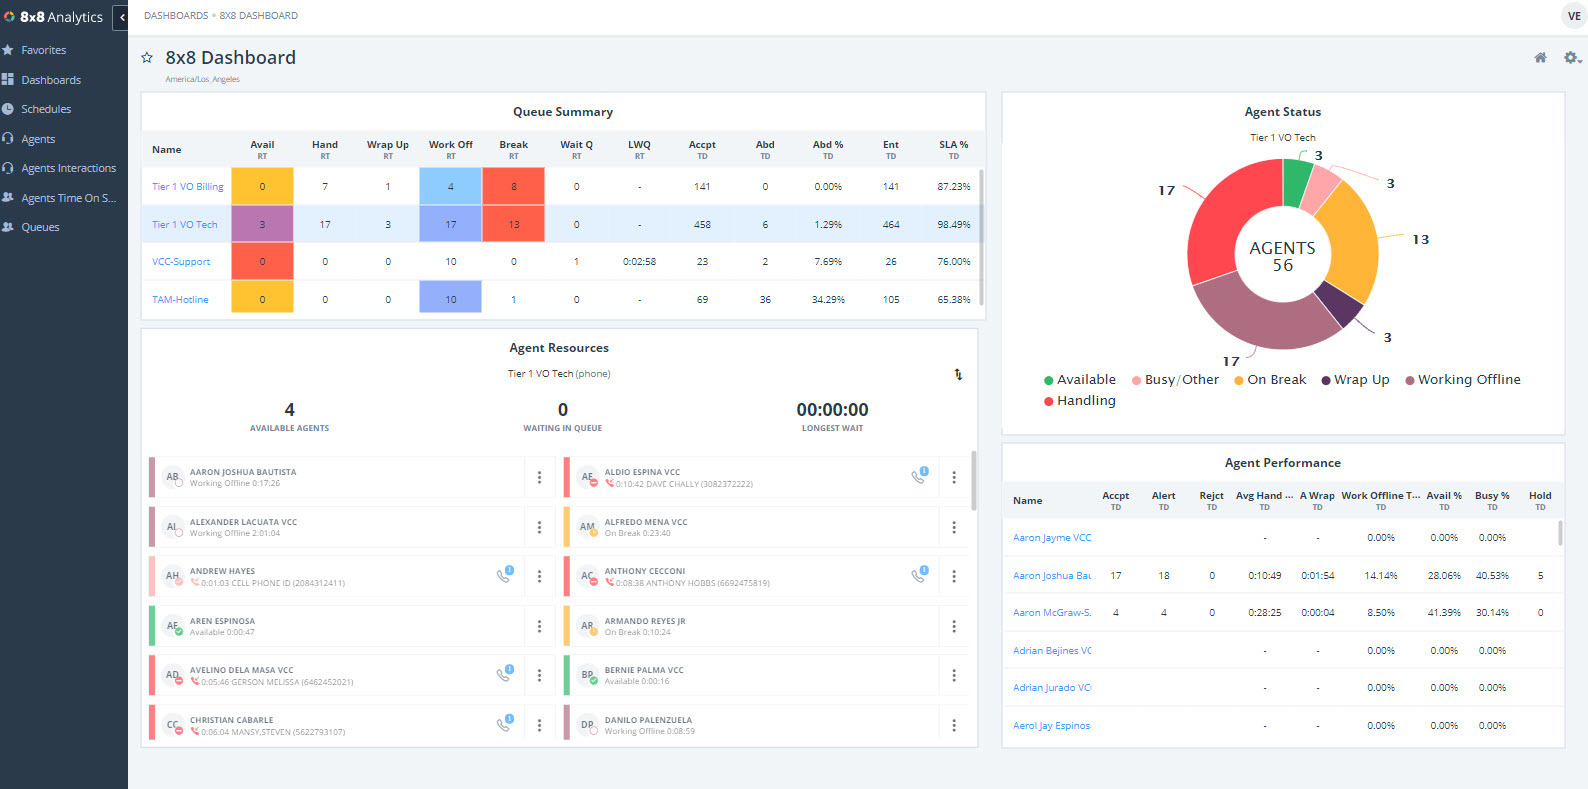The image size is (1588, 789).
Task: Open the Tier 1 VO Tech queue
Action: click(184, 225)
